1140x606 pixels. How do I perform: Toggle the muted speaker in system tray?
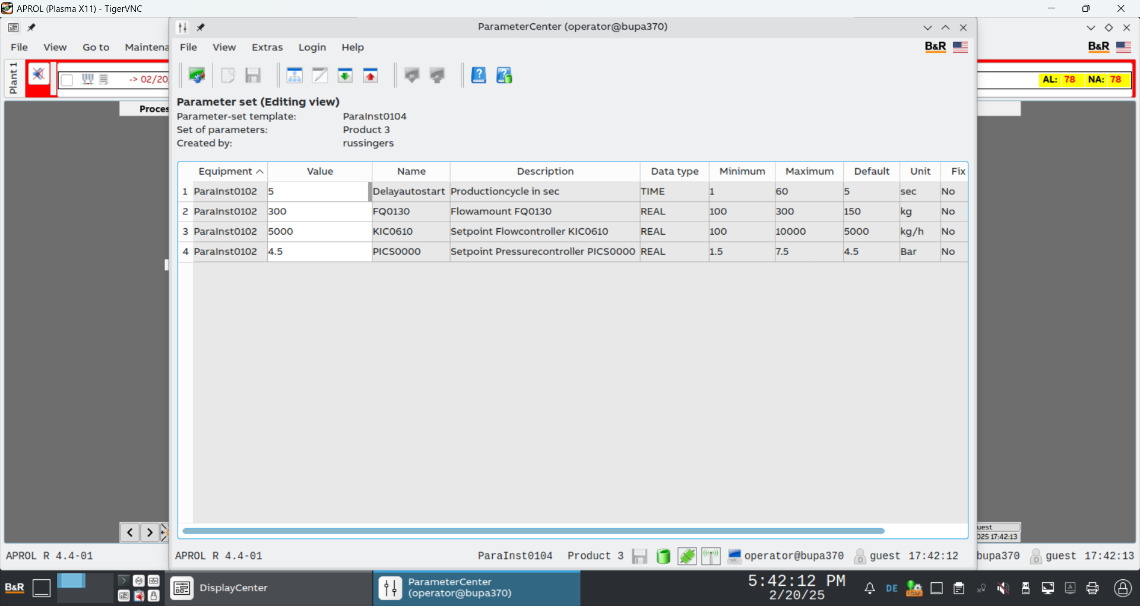coord(1002,588)
